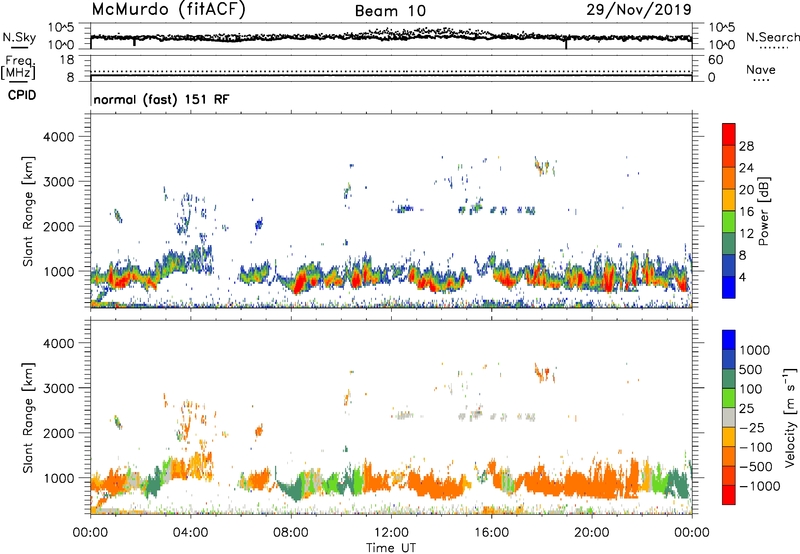Click the '-500' label on the Velocity colorbar
Viewport: 800px width, 554px height.
tap(756, 466)
